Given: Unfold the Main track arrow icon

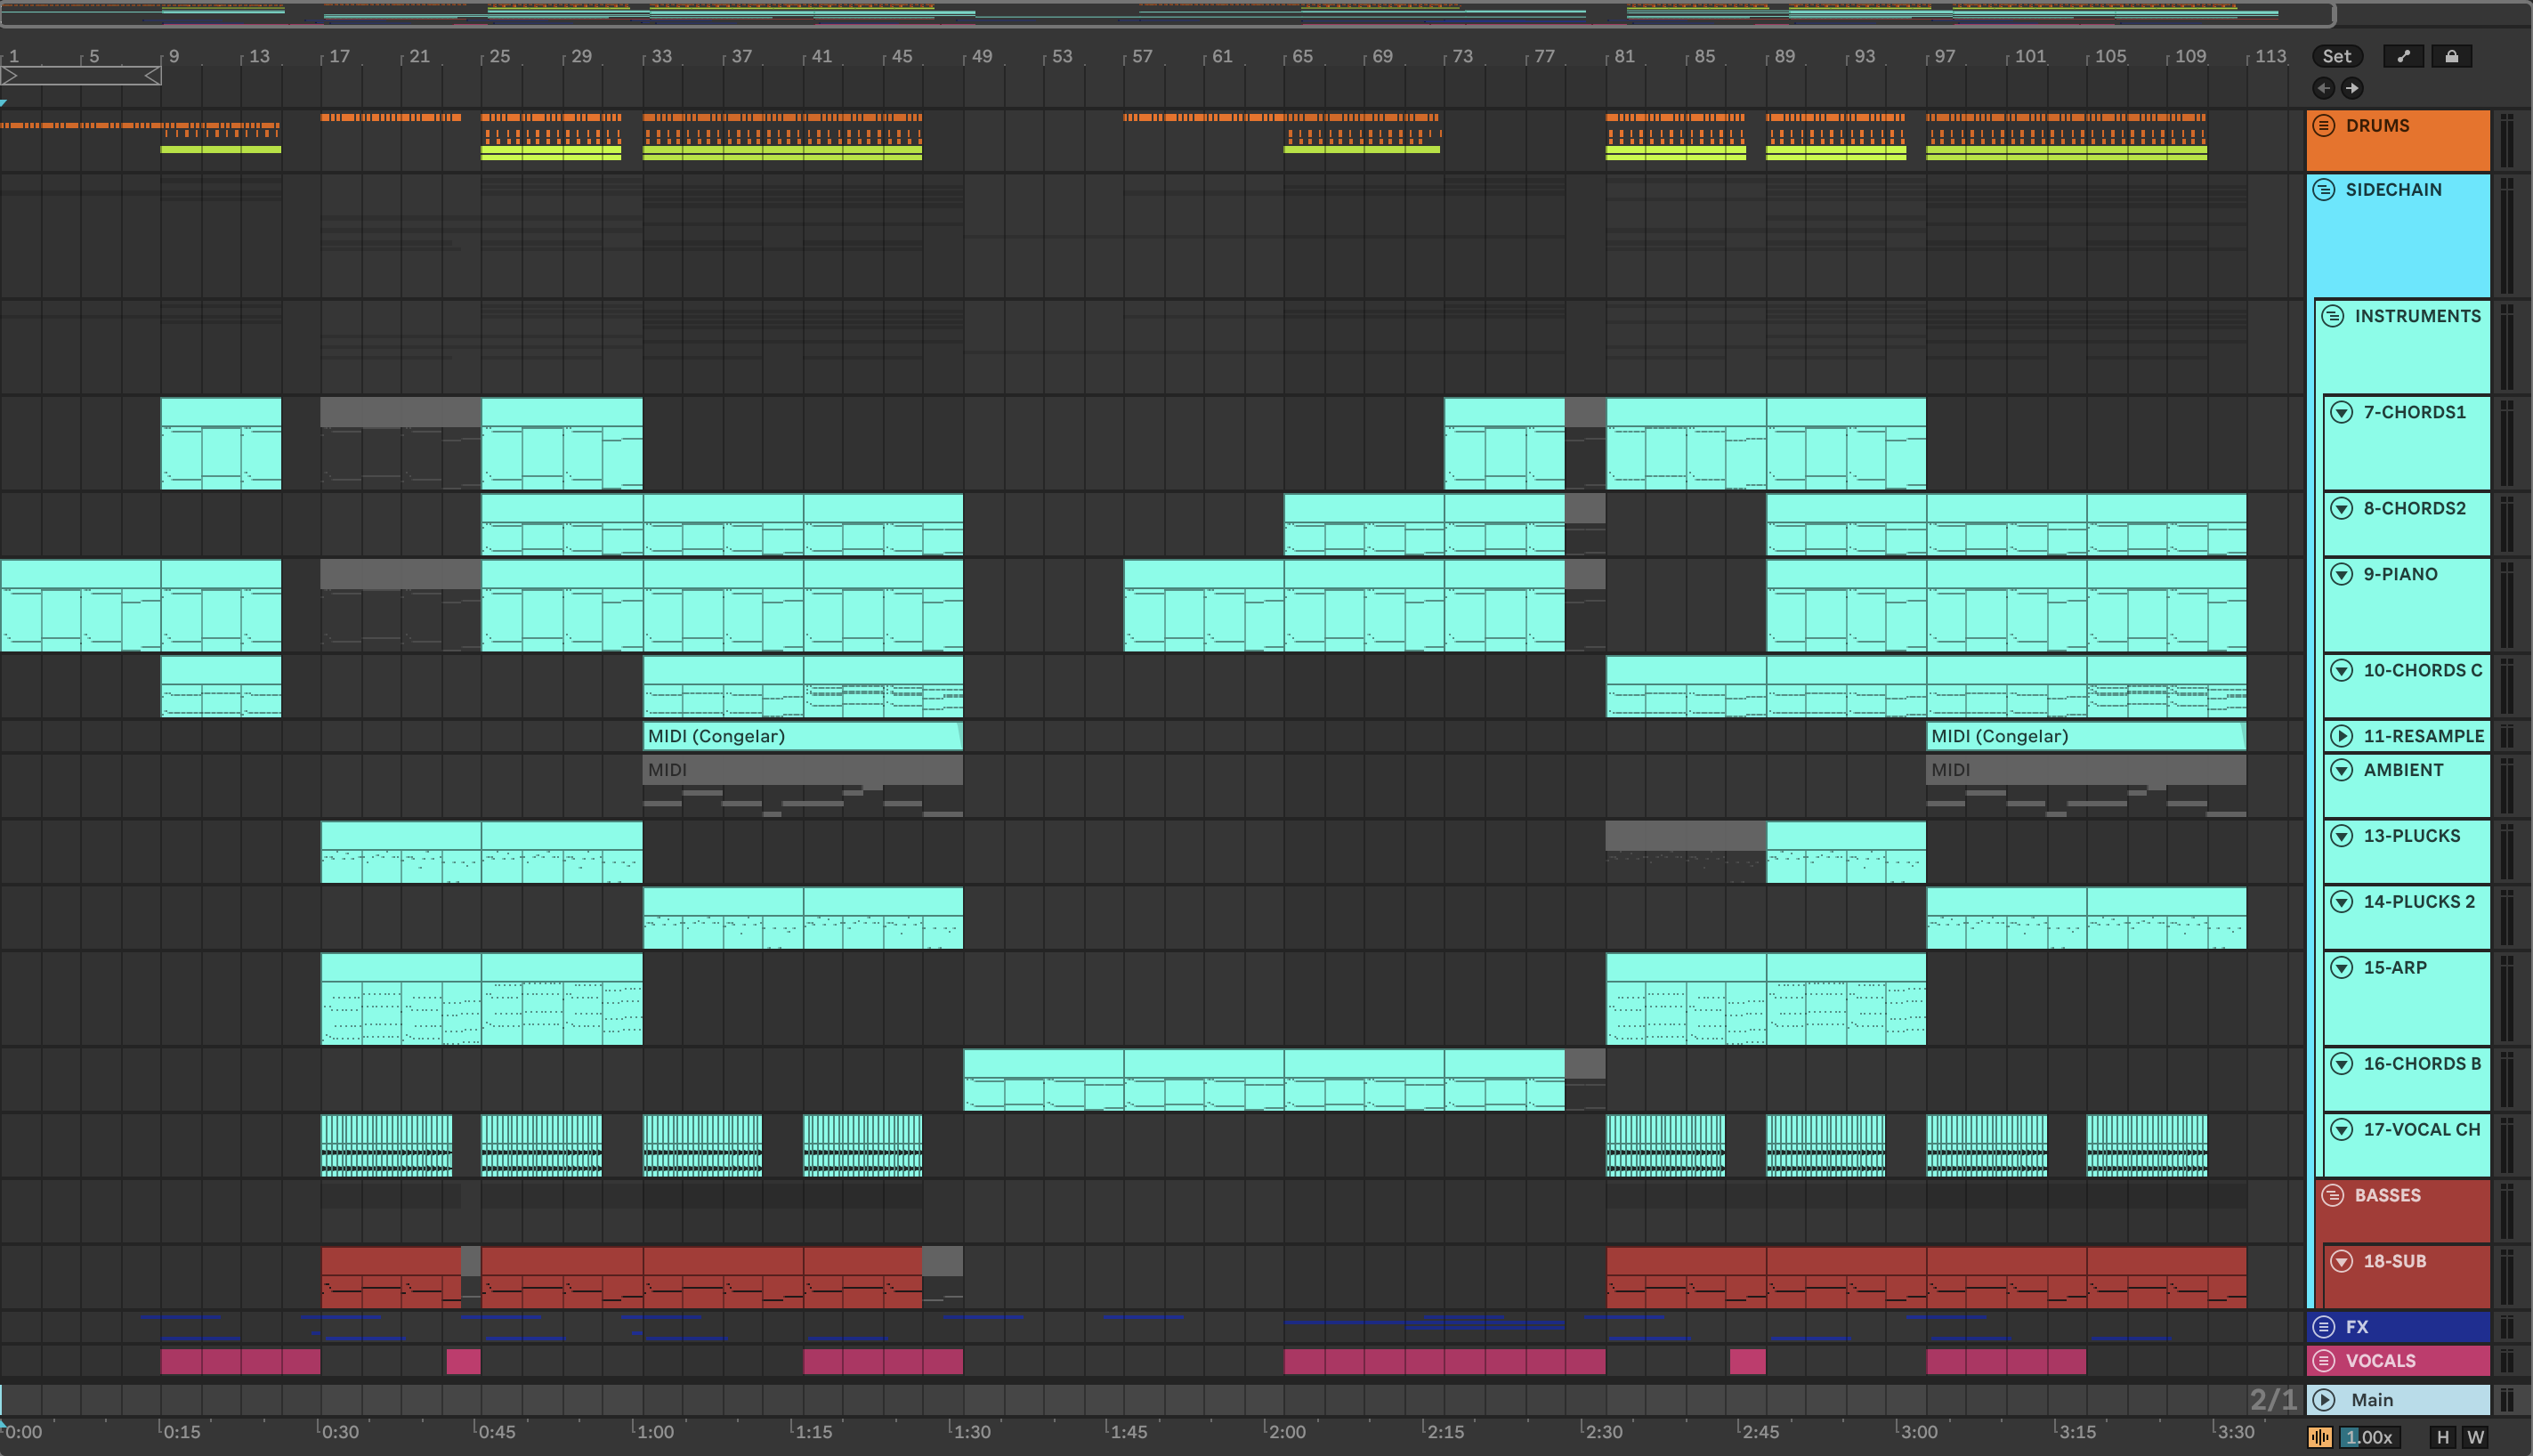Looking at the screenshot, I should click(2324, 1400).
